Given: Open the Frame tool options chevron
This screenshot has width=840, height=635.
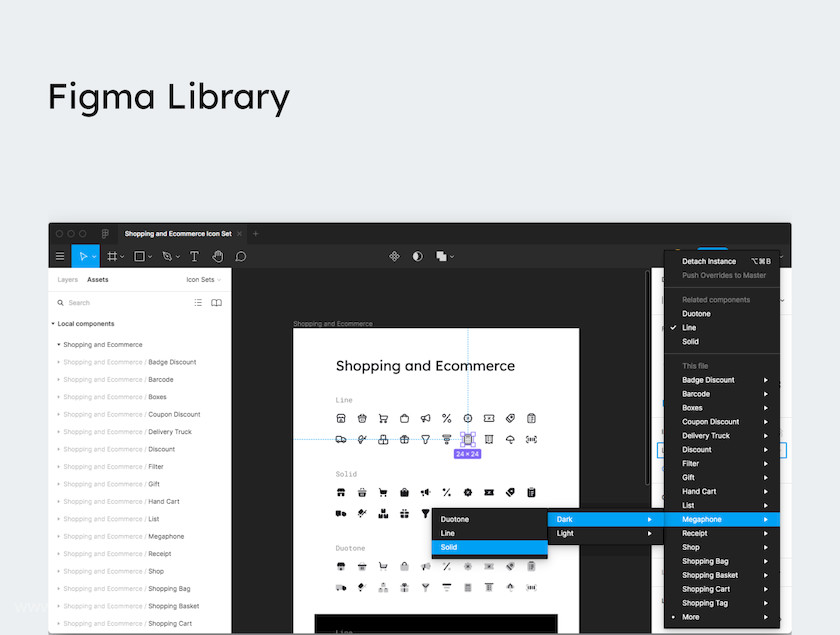Looking at the screenshot, I should pyautogui.click(x=122, y=257).
